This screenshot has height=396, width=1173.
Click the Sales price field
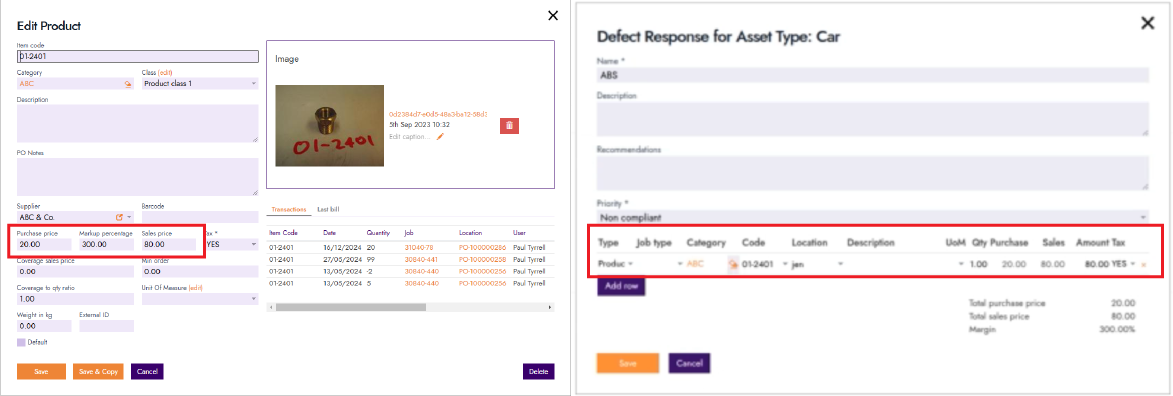coord(168,244)
